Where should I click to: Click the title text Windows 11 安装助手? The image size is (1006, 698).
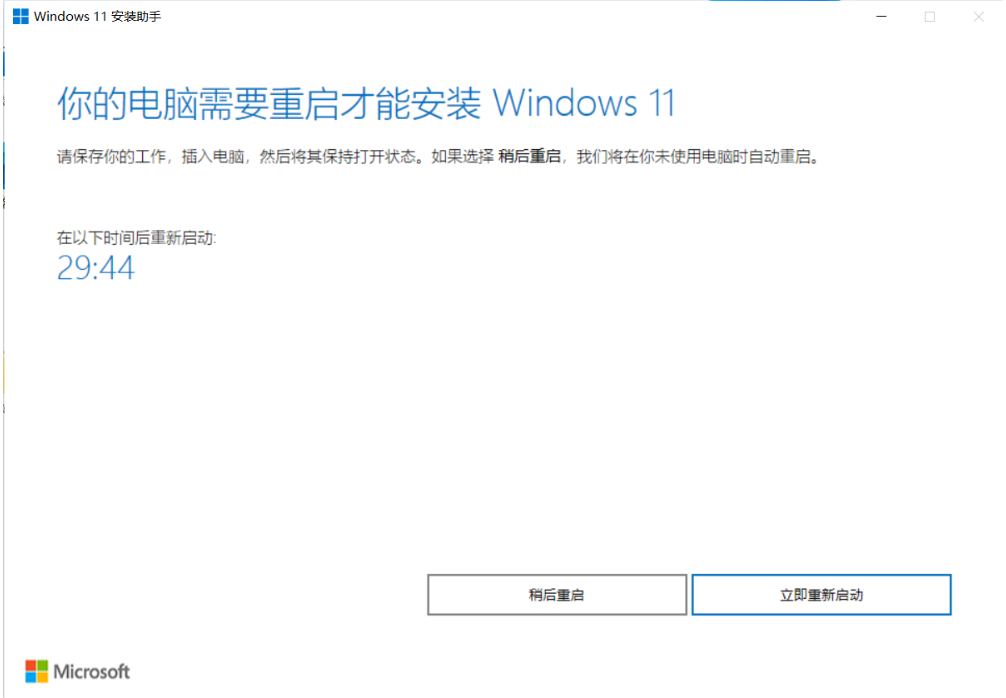tap(98, 17)
